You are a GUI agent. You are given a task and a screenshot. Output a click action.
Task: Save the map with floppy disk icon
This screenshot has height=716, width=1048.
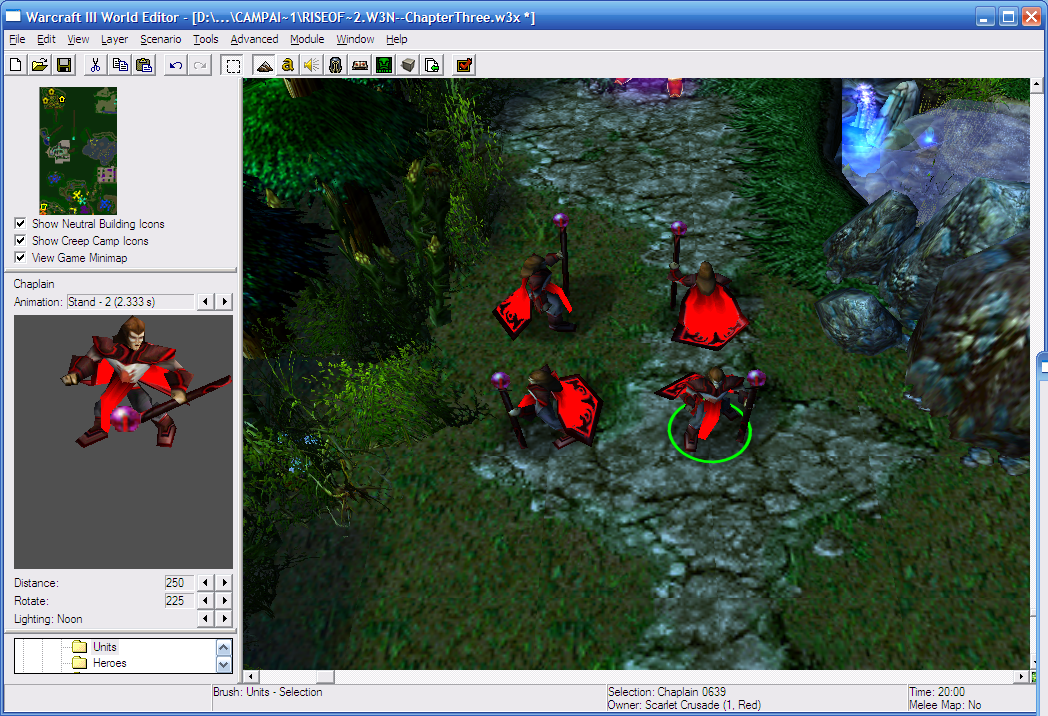64,65
